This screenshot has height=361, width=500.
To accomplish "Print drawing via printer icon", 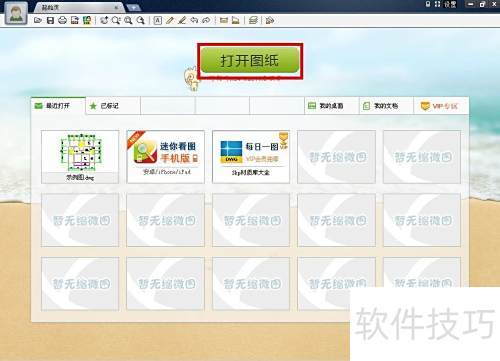I will coord(62,21).
